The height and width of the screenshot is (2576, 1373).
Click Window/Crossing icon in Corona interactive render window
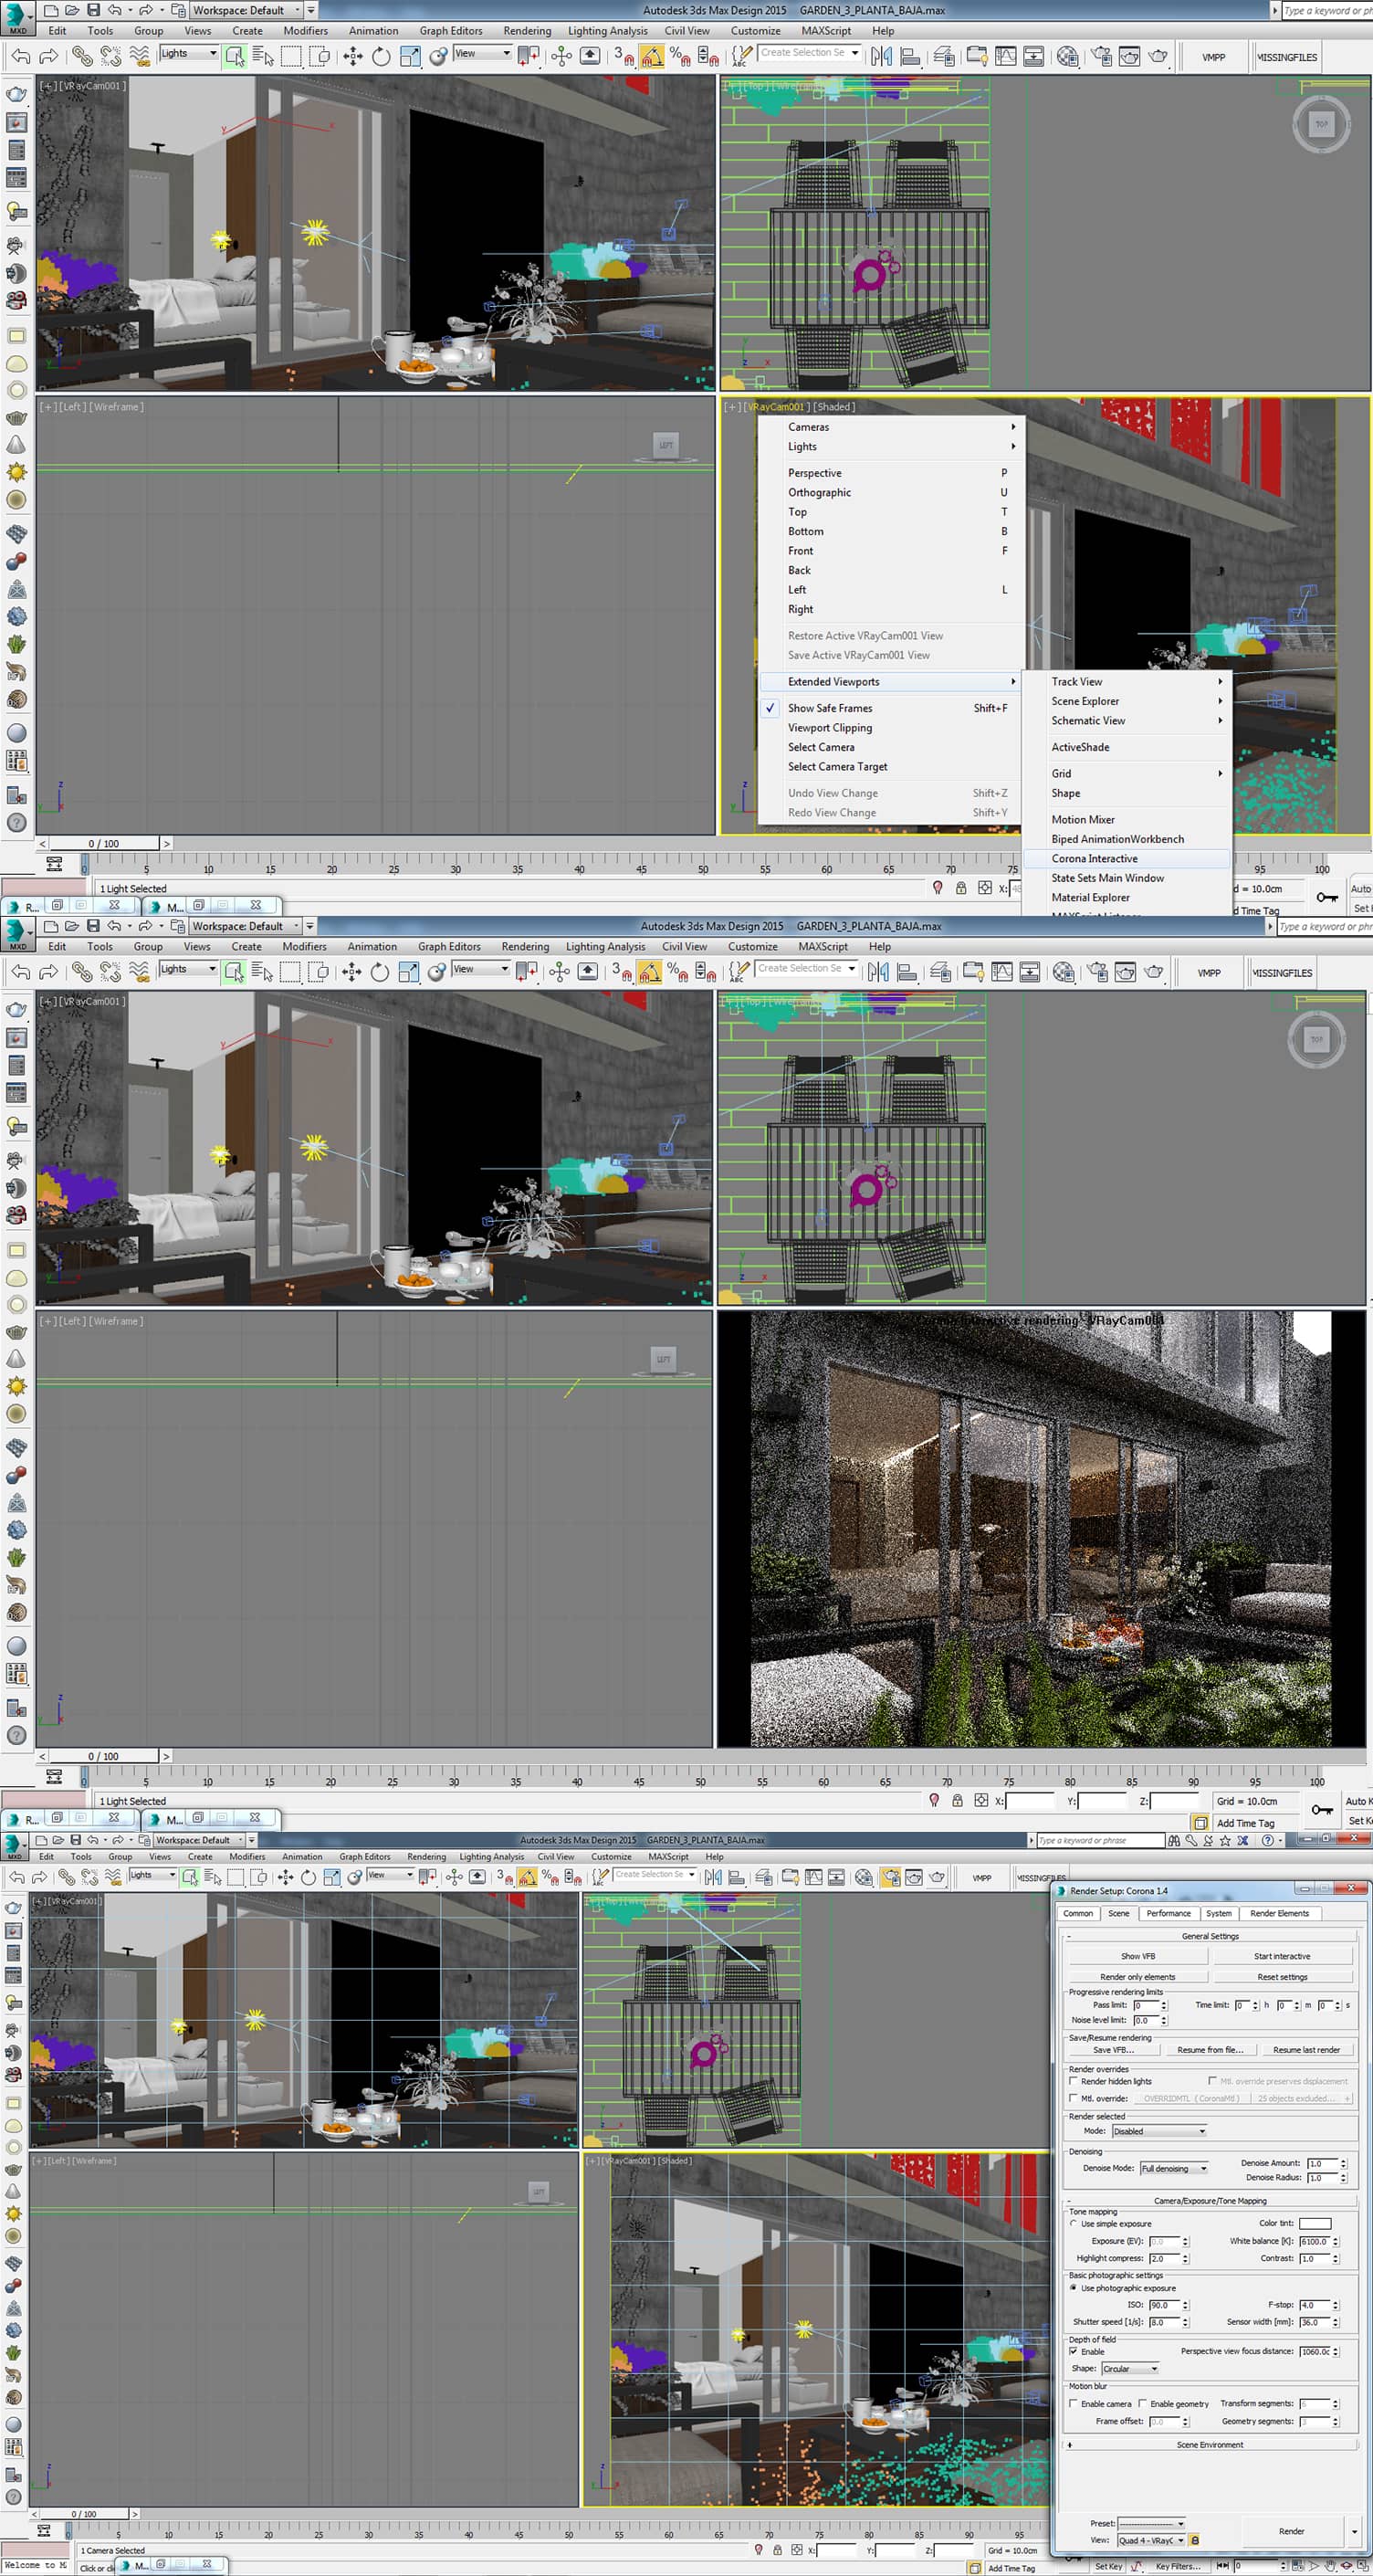(318, 972)
